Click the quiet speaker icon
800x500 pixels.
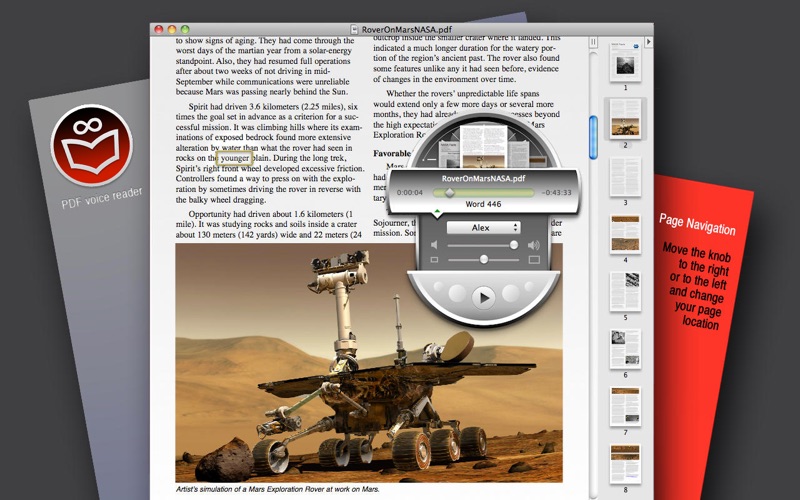coord(434,245)
